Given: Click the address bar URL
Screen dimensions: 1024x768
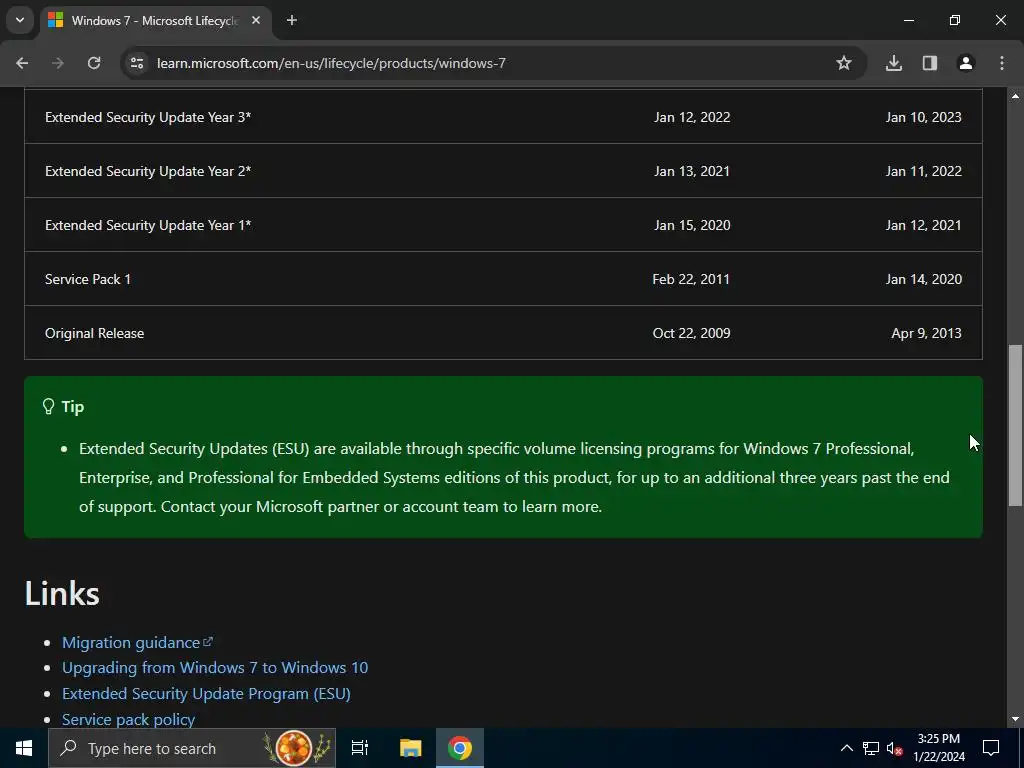Looking at the screenshot, I should point(331,63).
